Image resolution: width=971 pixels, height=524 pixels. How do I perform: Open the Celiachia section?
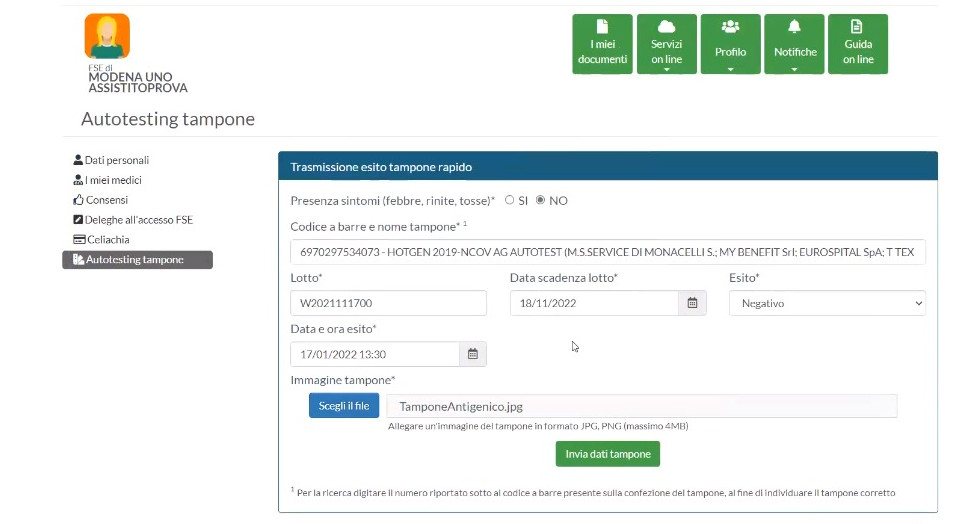[106, 240]
